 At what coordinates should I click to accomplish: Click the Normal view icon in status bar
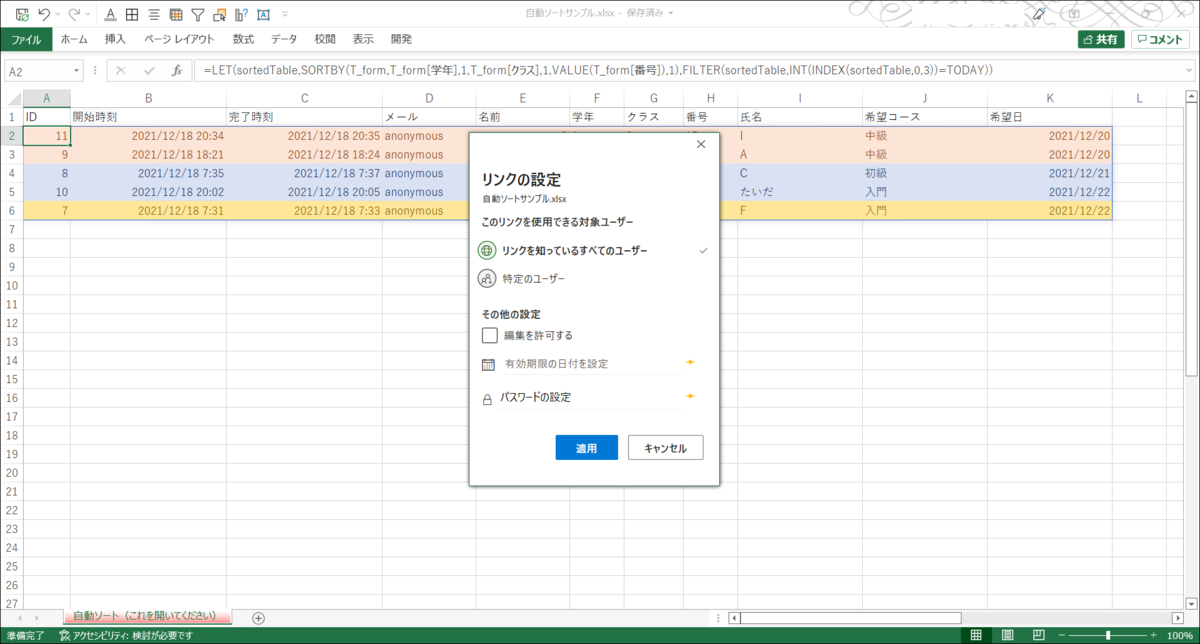[x=976, y=634]
